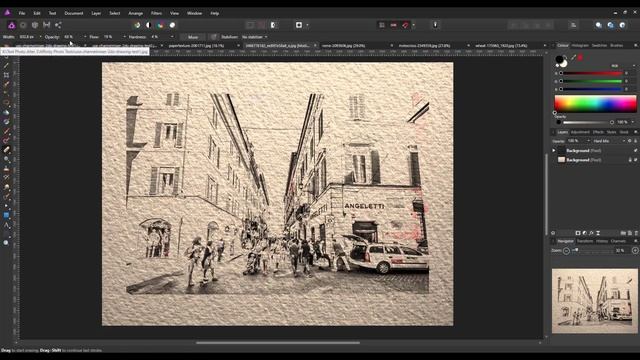Image resolution: width=640 pixels, height=360 pixels.
Task: Click the More button in context toolbar
Action: pos(193,37)
